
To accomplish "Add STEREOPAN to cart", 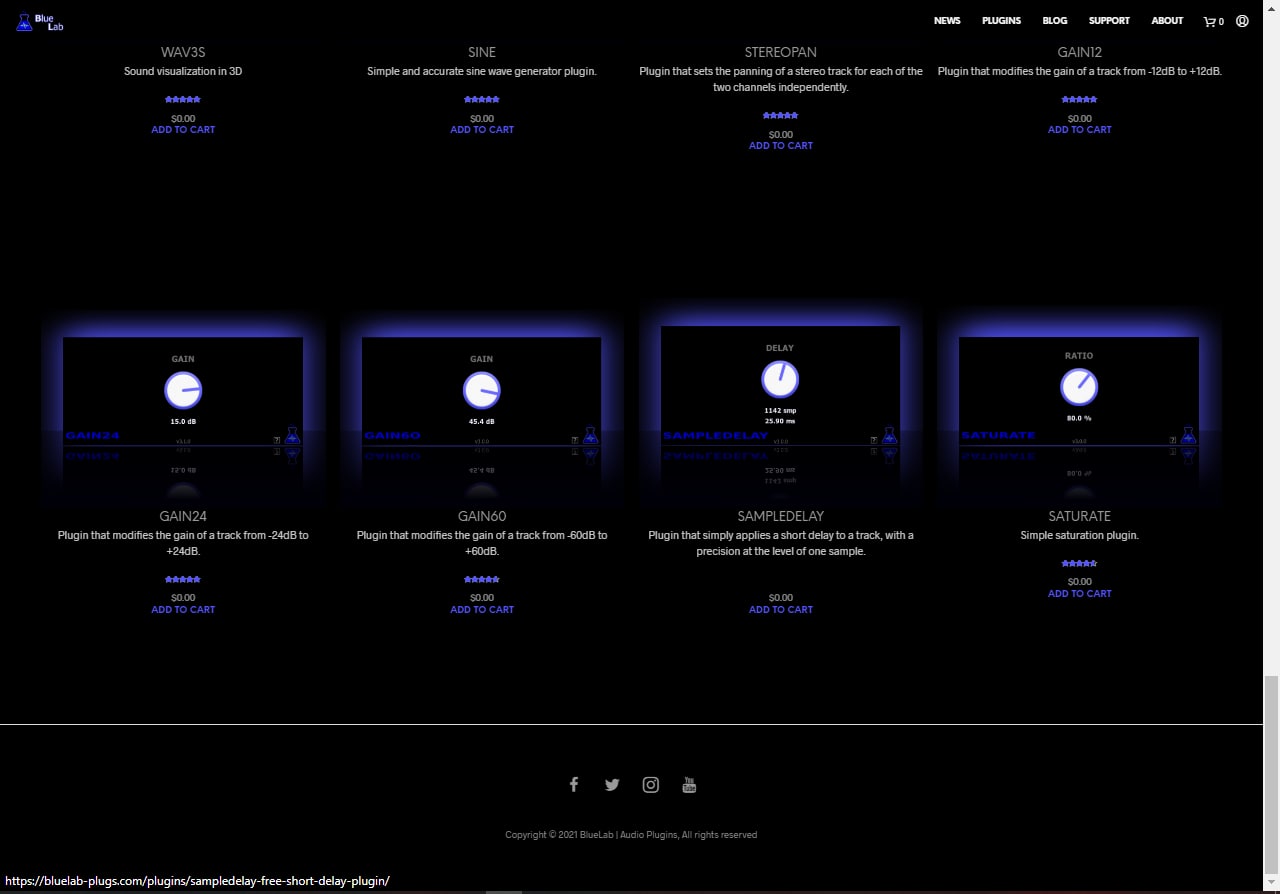I will click(781, 146).
